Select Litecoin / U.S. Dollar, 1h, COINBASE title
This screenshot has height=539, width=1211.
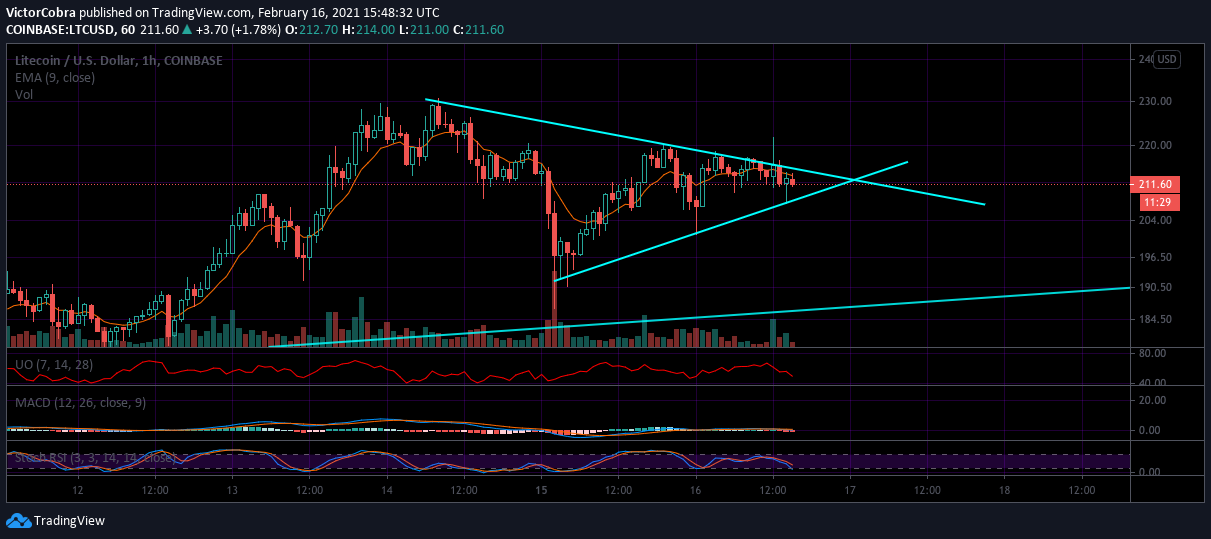118,60
